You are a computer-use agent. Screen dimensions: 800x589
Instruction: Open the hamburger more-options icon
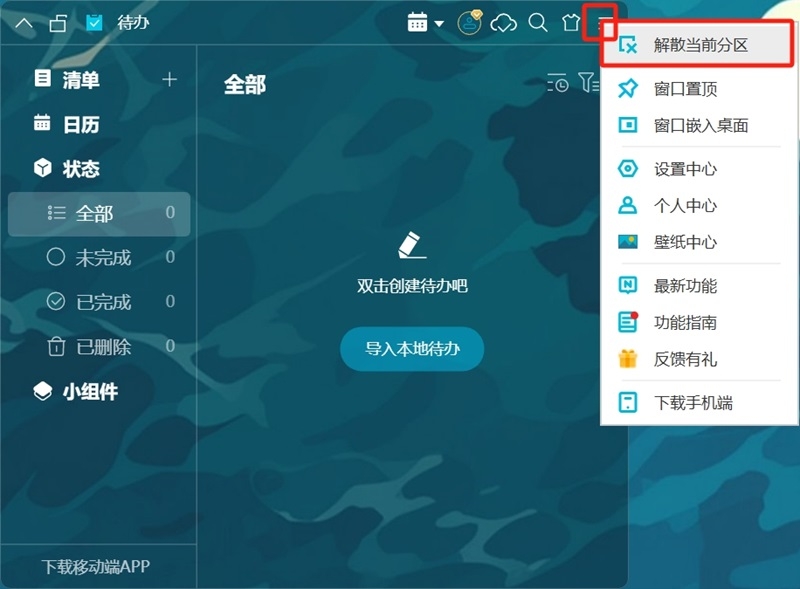[x=598, y=23]
